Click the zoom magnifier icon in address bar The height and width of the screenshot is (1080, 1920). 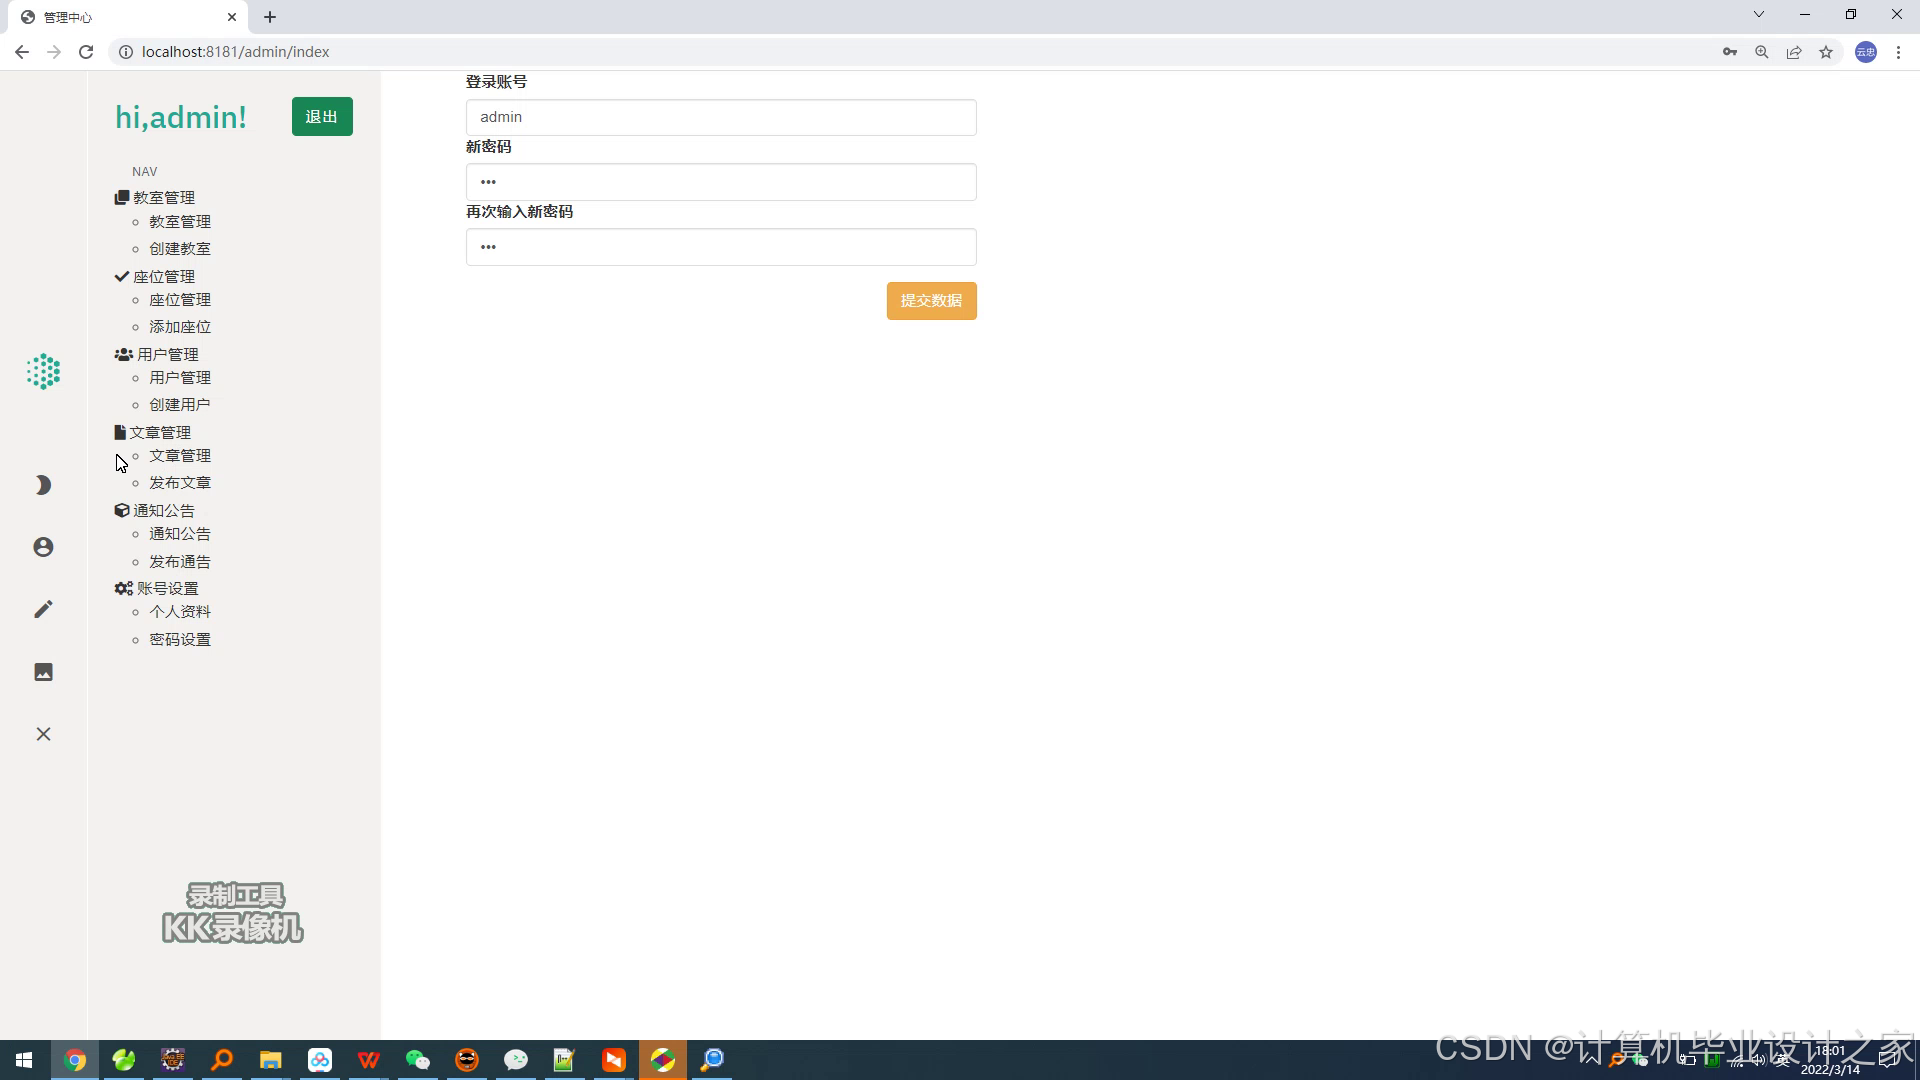pos(1762,52)
